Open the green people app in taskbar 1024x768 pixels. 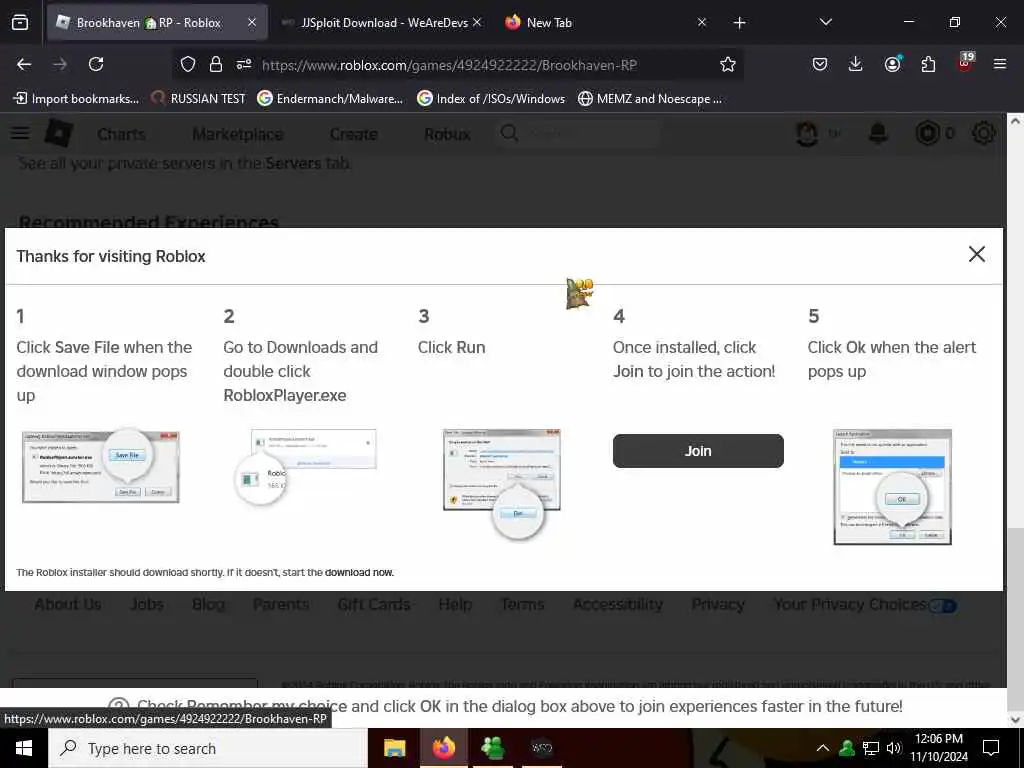pos(492,748)
